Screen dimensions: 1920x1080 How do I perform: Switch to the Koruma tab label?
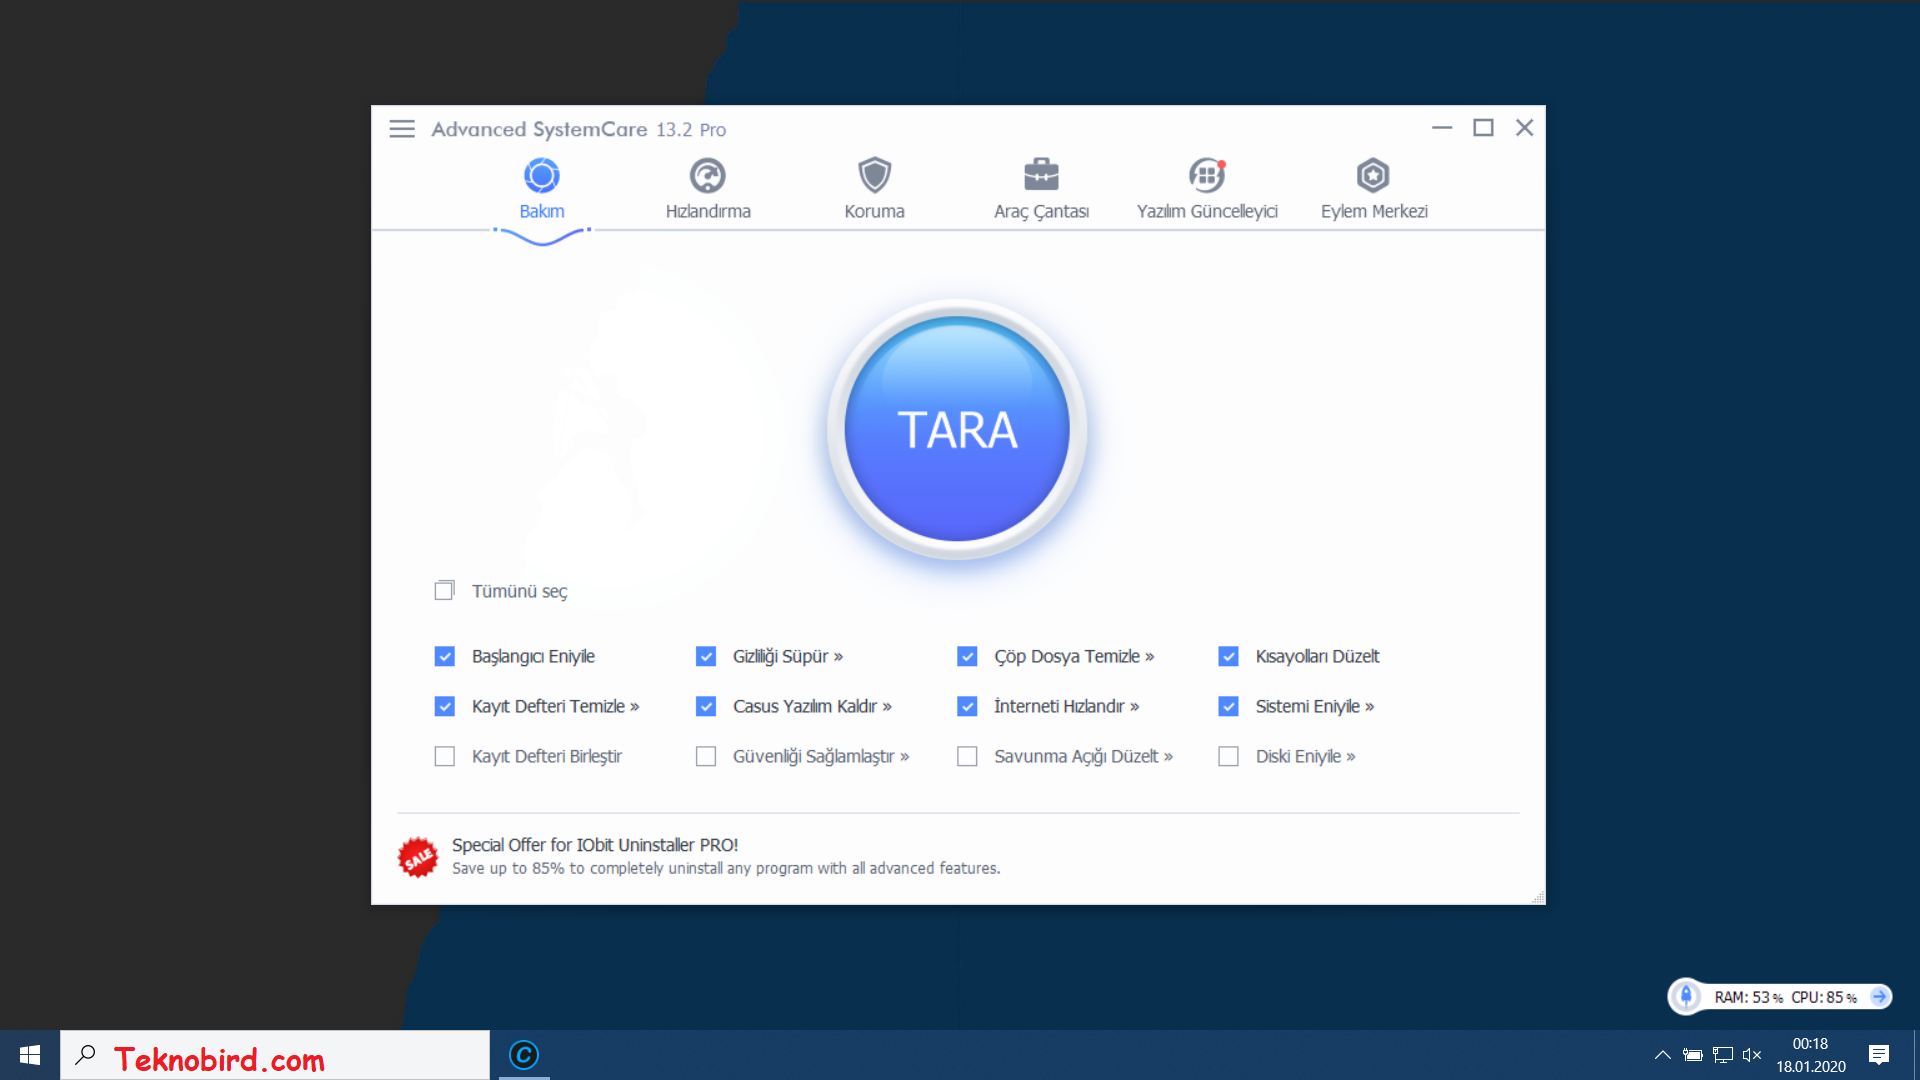874,211
